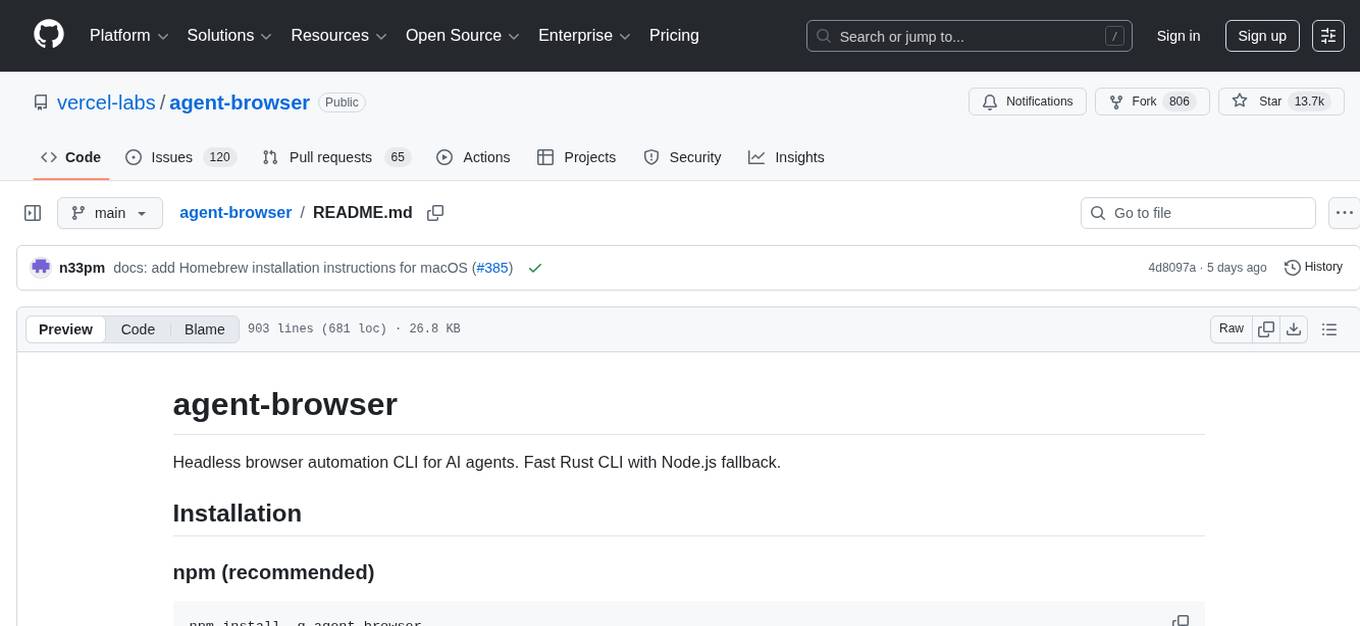The width and height of the screenshot is (1360, 626).
Task: Open the main branch dropdown
Action: point(109,212)
